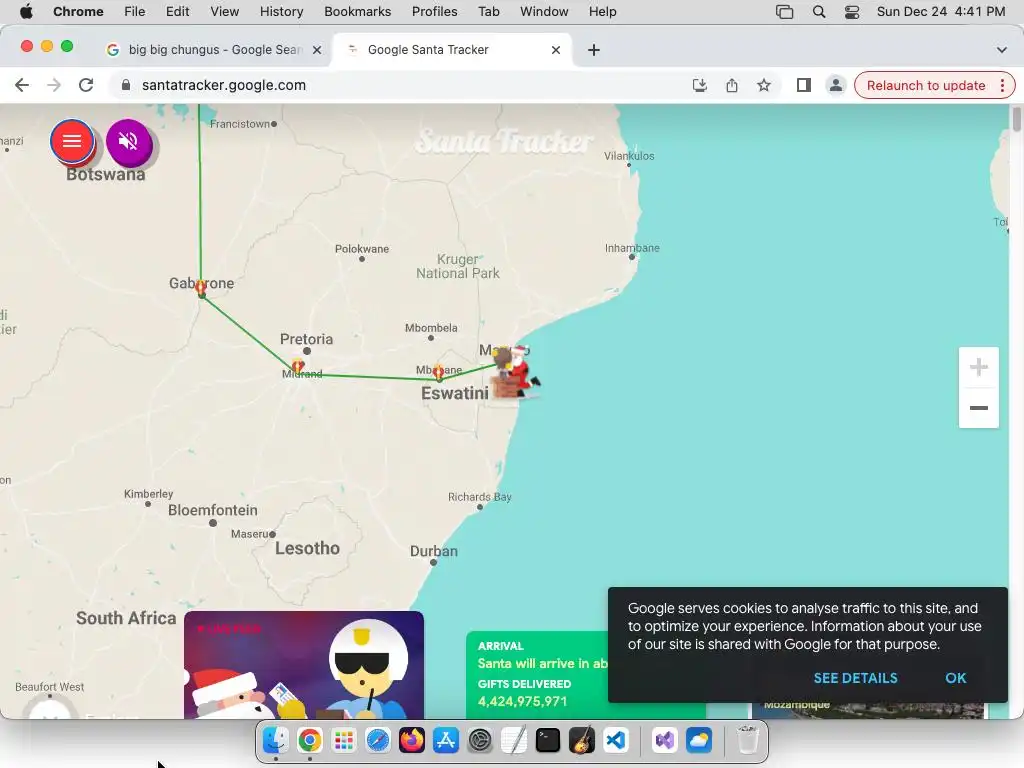The image size is (1024, 768).
Task: Switch to big big chungus tab
Action: pos(214,50)
